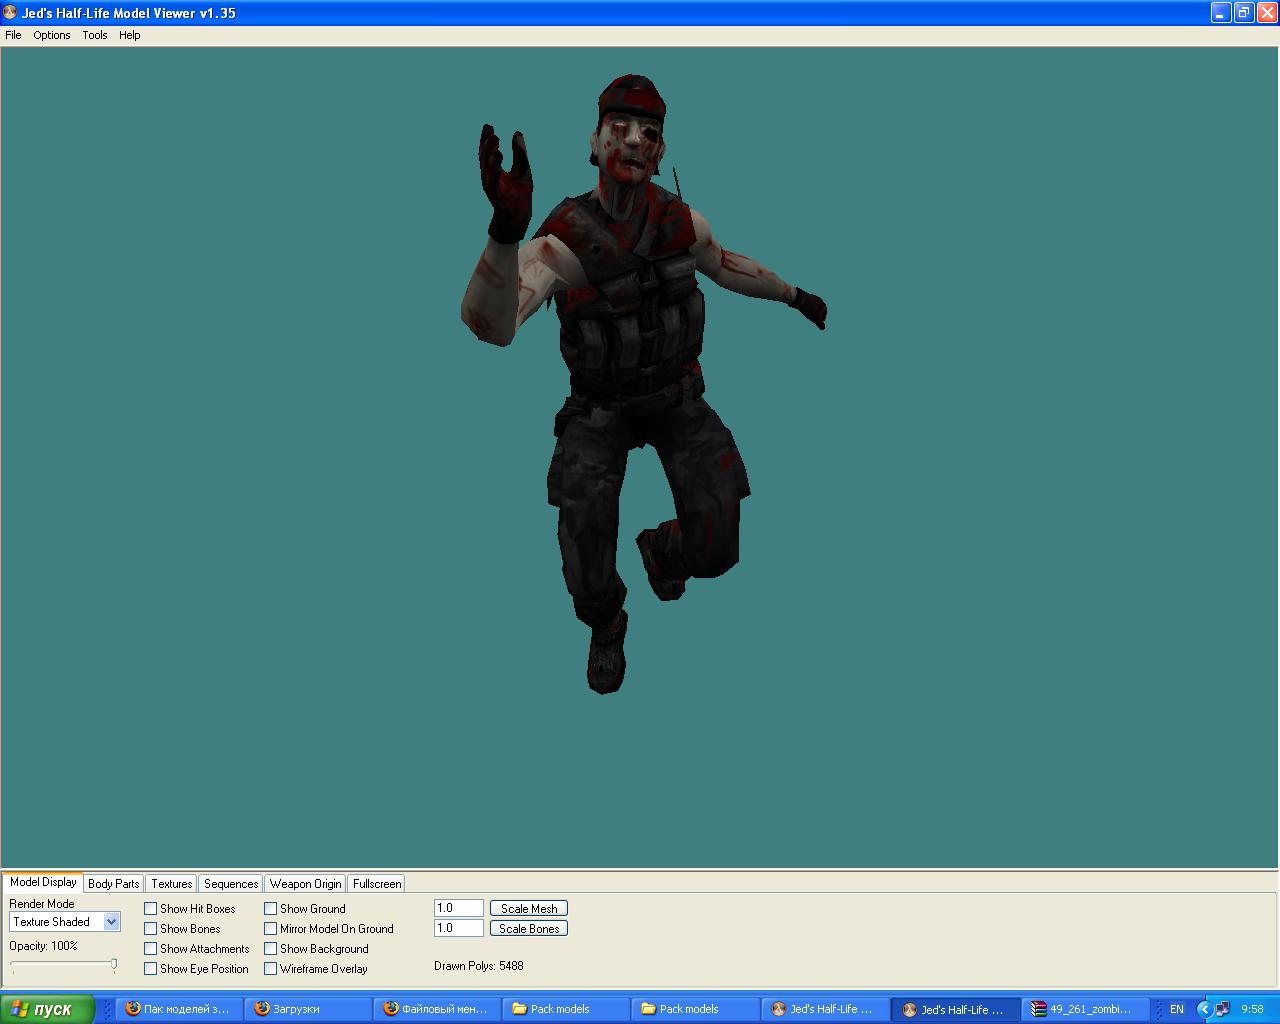Toggle the Show Ground checkbox
The width and height of the screenshot is (1280, 1024).
click(271, 909)
